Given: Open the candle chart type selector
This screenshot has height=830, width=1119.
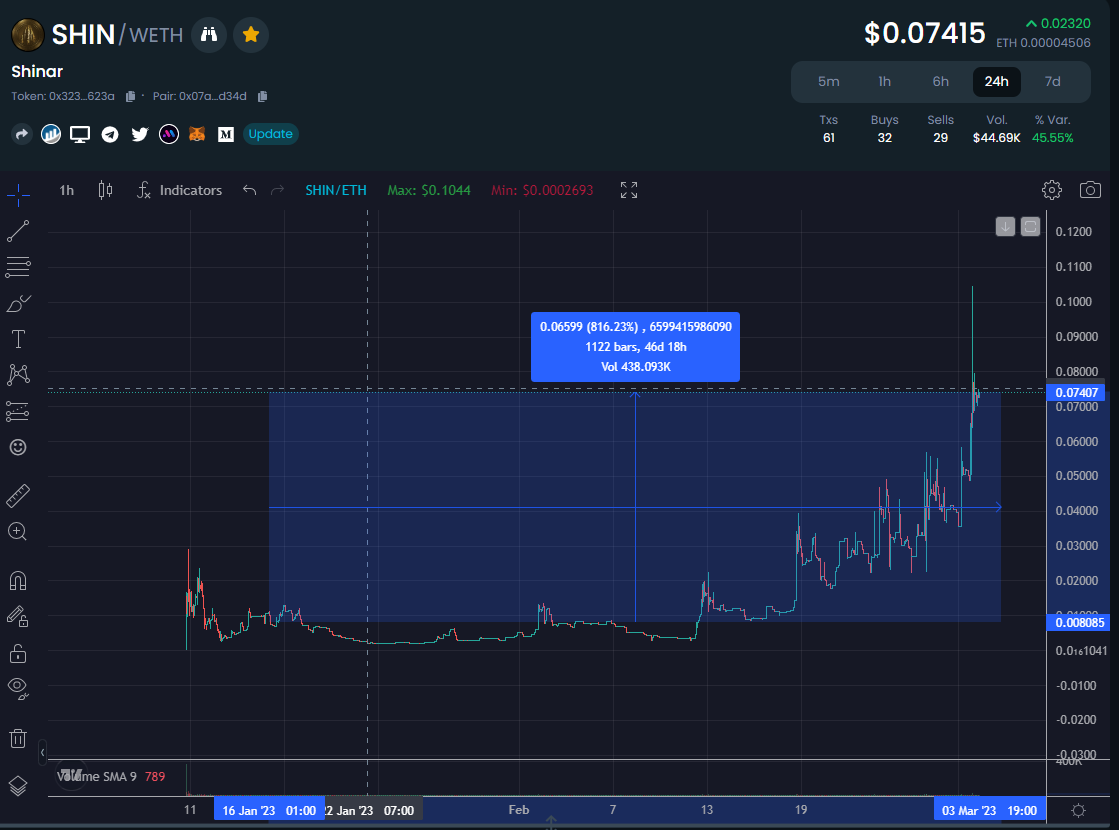Looking at the screenshot, I should coord(104,189).
